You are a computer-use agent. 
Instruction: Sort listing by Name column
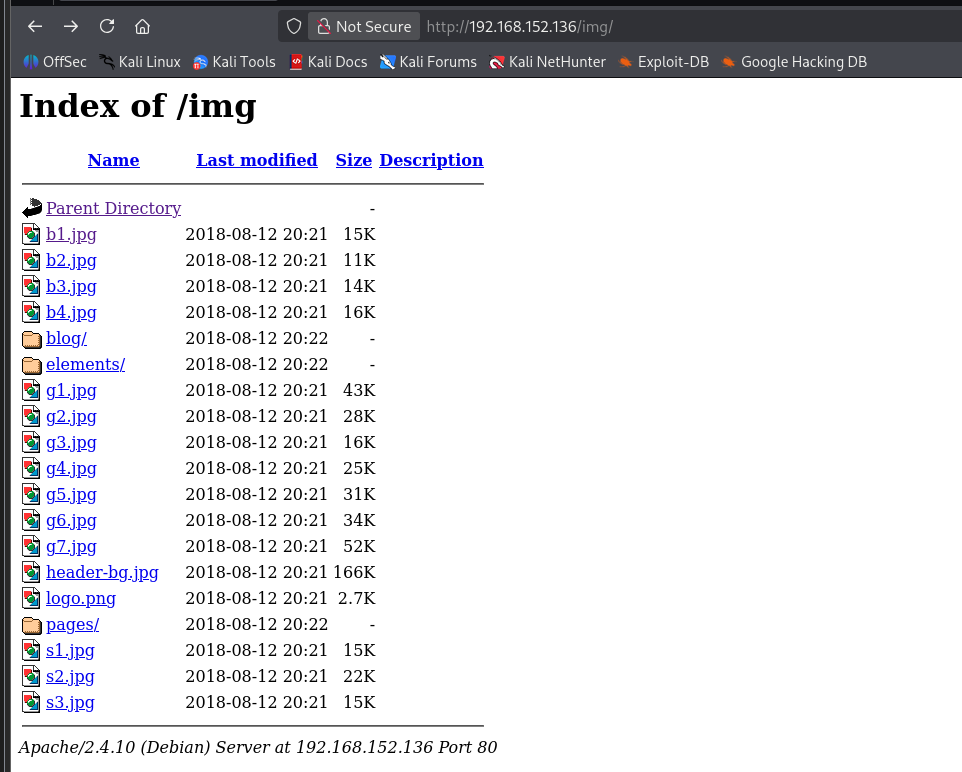[113, 160]
